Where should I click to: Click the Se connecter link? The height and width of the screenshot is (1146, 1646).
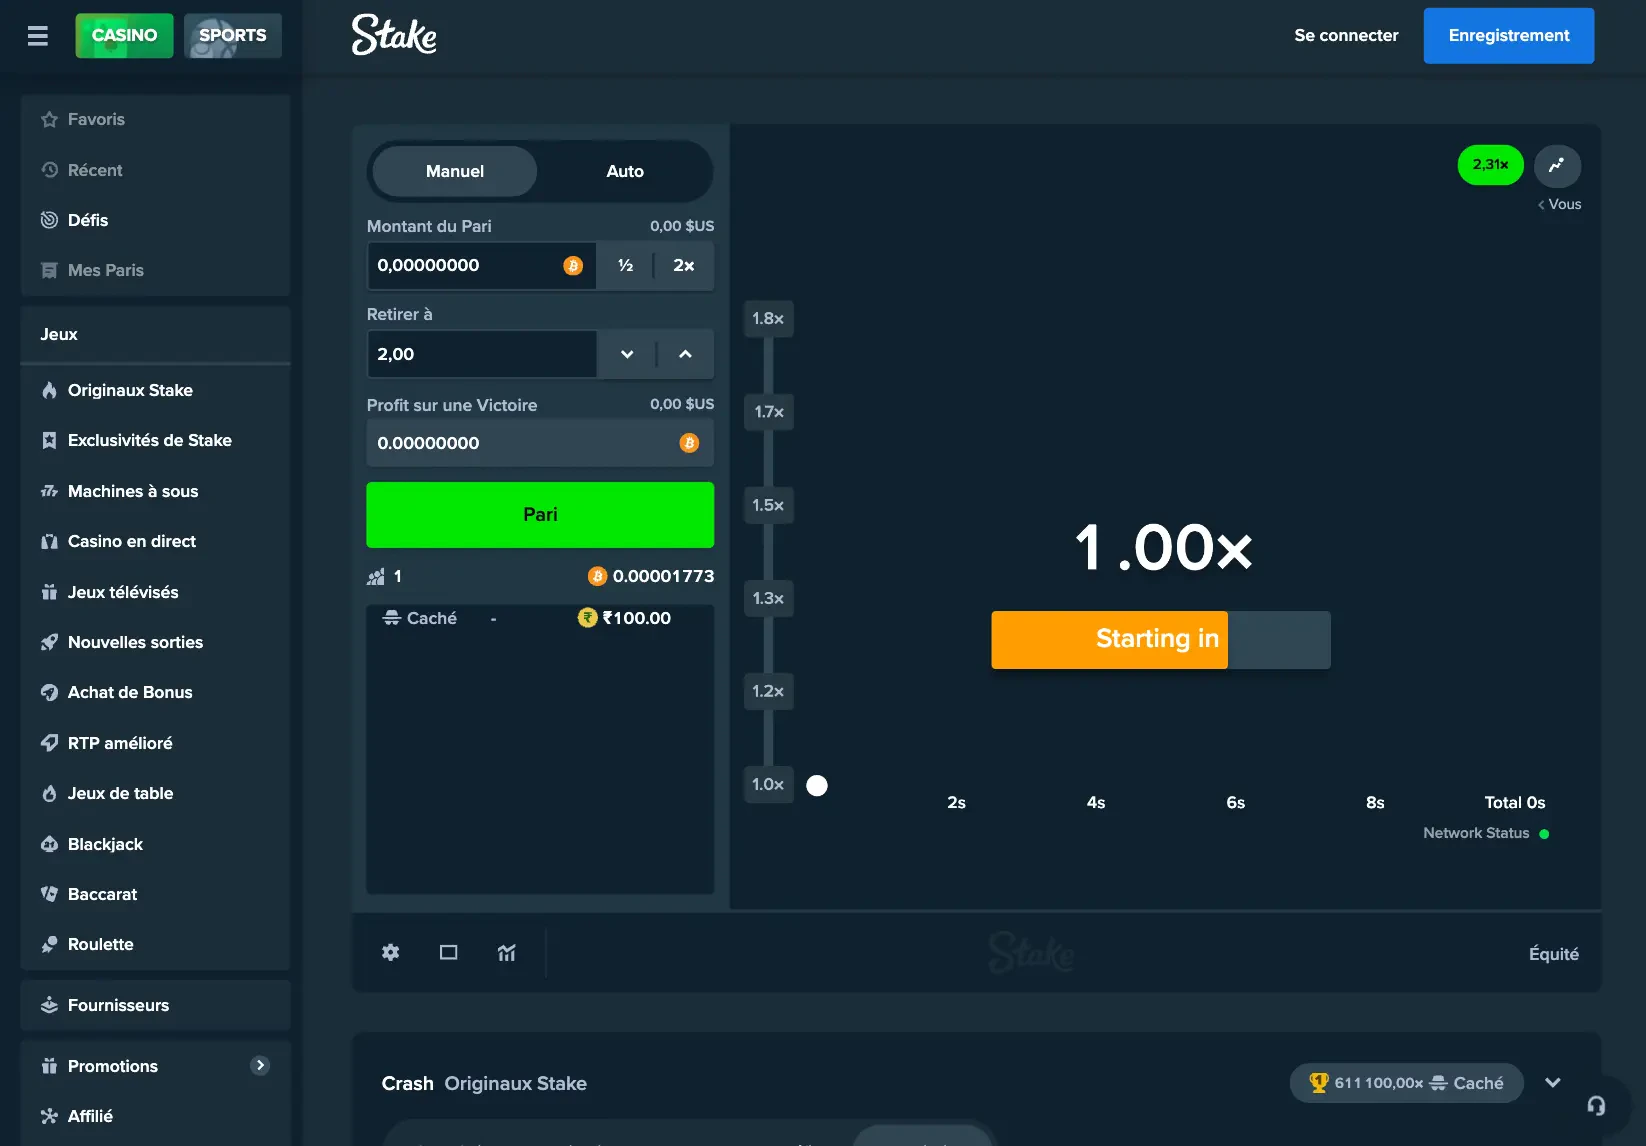click(1346, 35)
